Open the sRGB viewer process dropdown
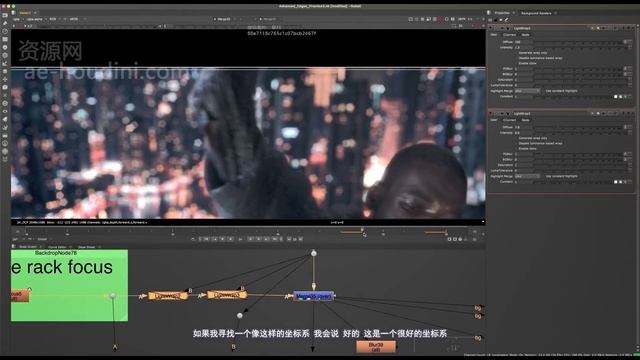This screenshot has width=640, height=360. coord(76,19)
